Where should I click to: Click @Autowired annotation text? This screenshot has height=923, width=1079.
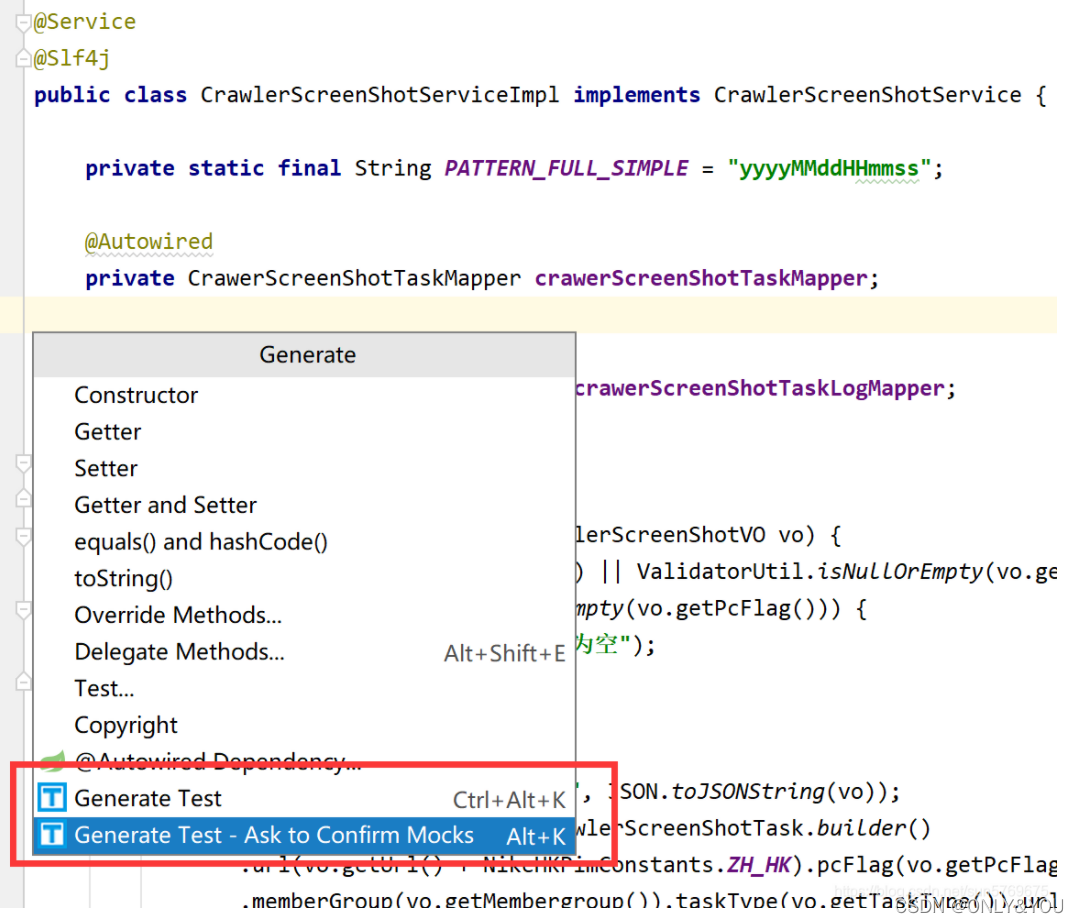(x=149, y=242)
